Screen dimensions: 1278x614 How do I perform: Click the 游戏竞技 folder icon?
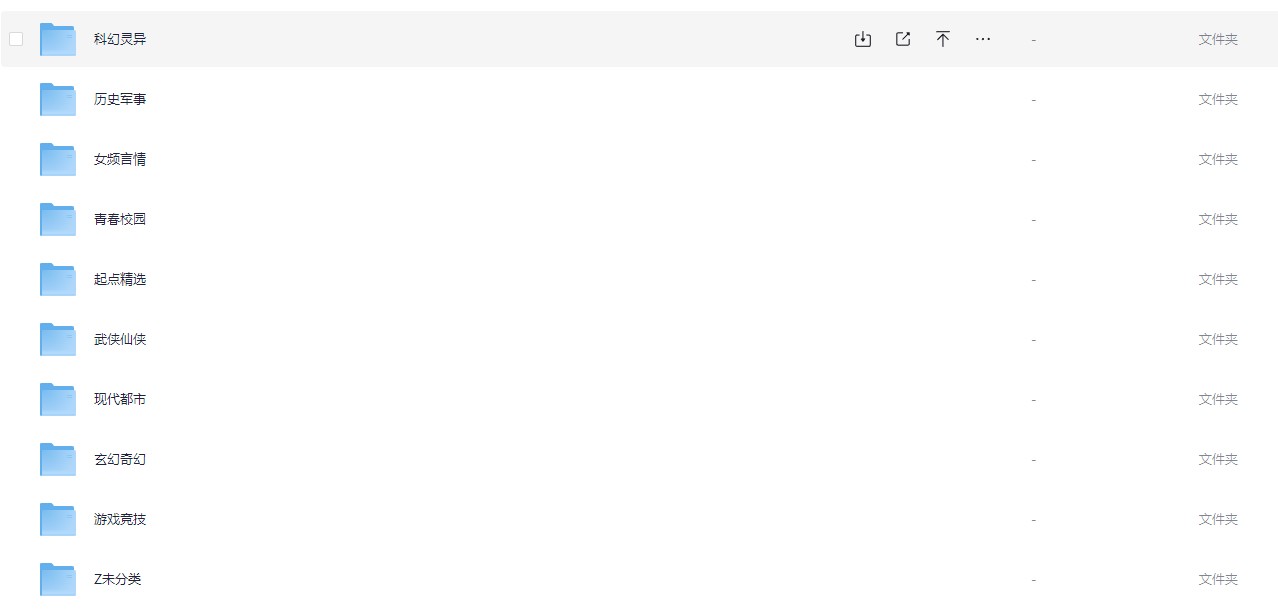pyautogui.click(x=58, y=519)
